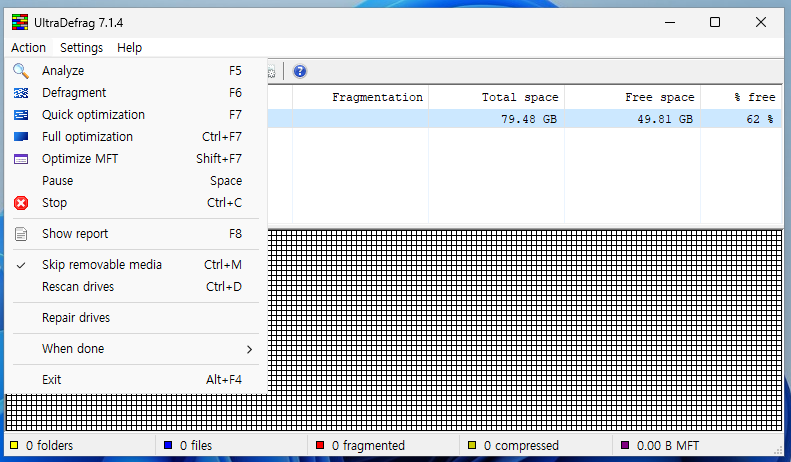Screen dimensions: 791x462
Task: Click the F5 shortcut label beside Analyze
Action: click(235, 71)
